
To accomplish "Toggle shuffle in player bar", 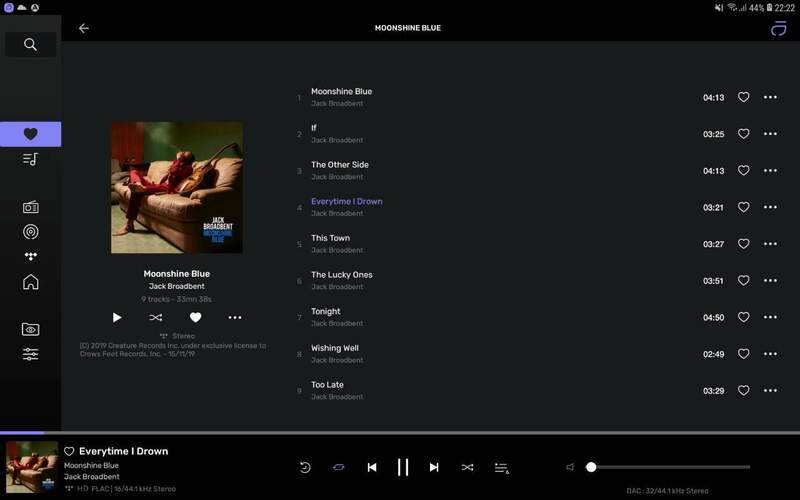I will click(467, 467).
